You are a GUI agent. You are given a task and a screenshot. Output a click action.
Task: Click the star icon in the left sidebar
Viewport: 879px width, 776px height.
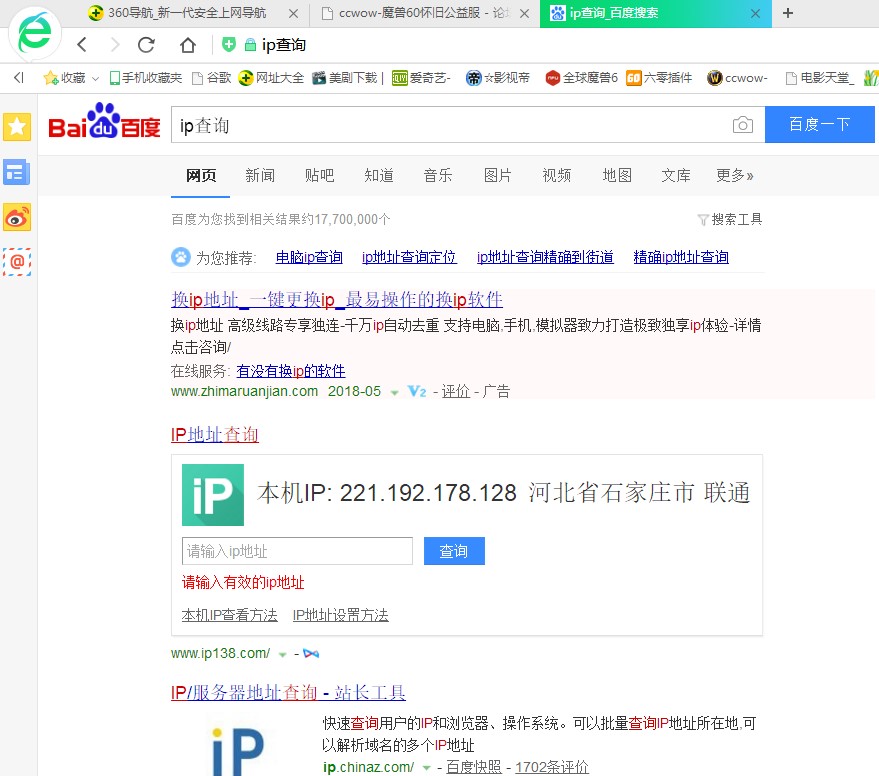[x=17, y=127]
